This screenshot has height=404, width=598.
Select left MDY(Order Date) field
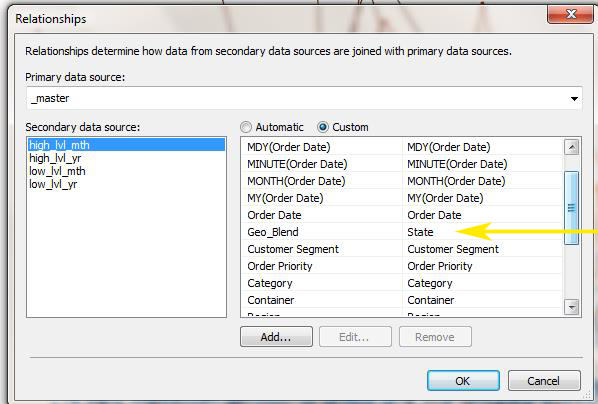[x=289, y=147]
